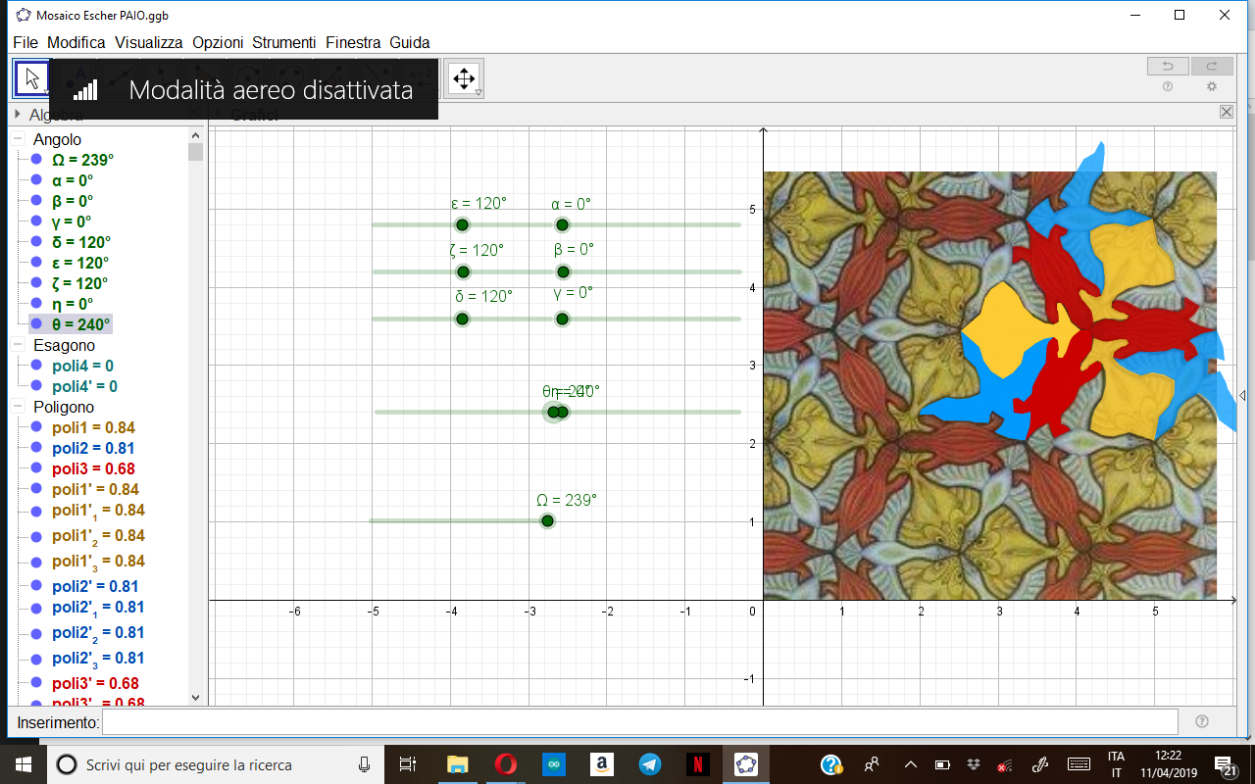Open the Move tool dropdown triangle
1255x784 pixels.
coord(45,94)
